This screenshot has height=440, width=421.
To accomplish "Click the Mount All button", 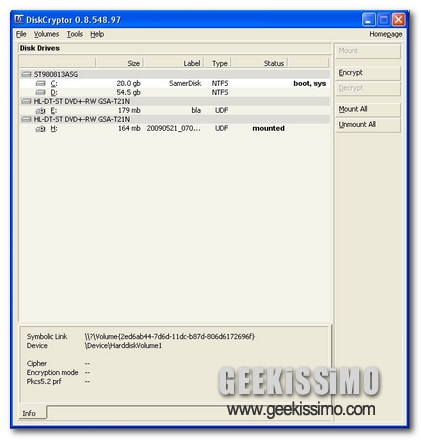I will 368,109.
